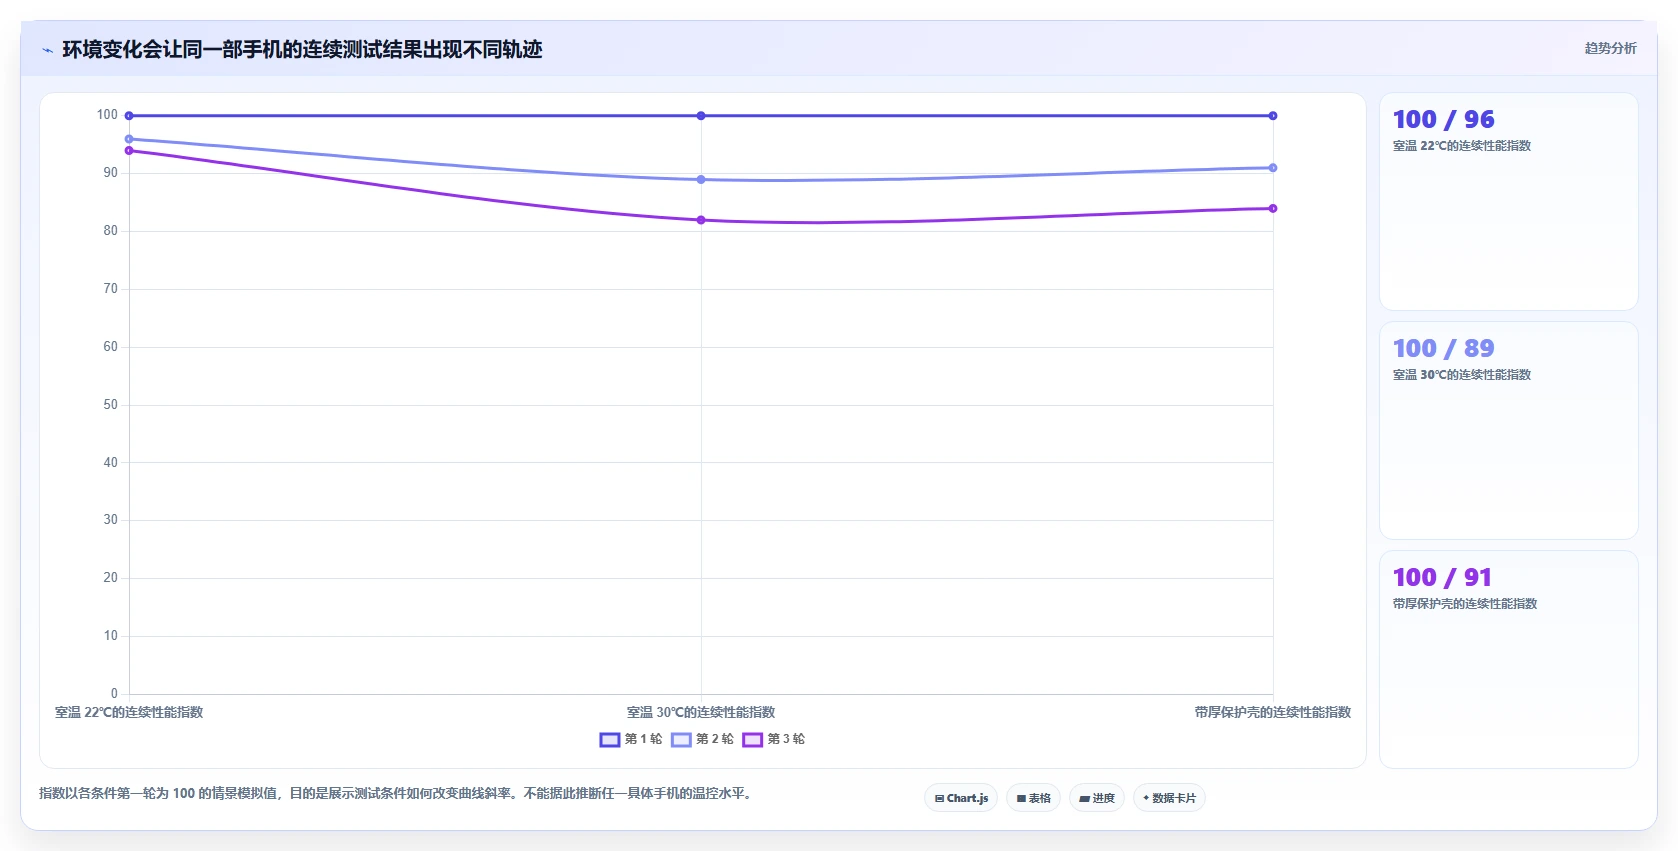Viewport: 1678px width, 851px height.
Task: Click the chart title 环境变化会让同一部手机
Action: (x=302, y=49)
